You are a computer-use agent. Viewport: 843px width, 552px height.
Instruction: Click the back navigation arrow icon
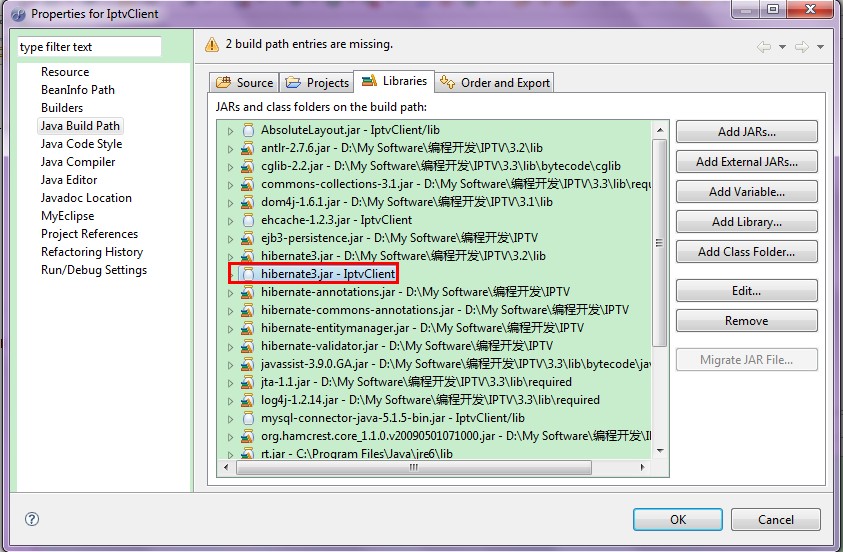pos(763,47)
